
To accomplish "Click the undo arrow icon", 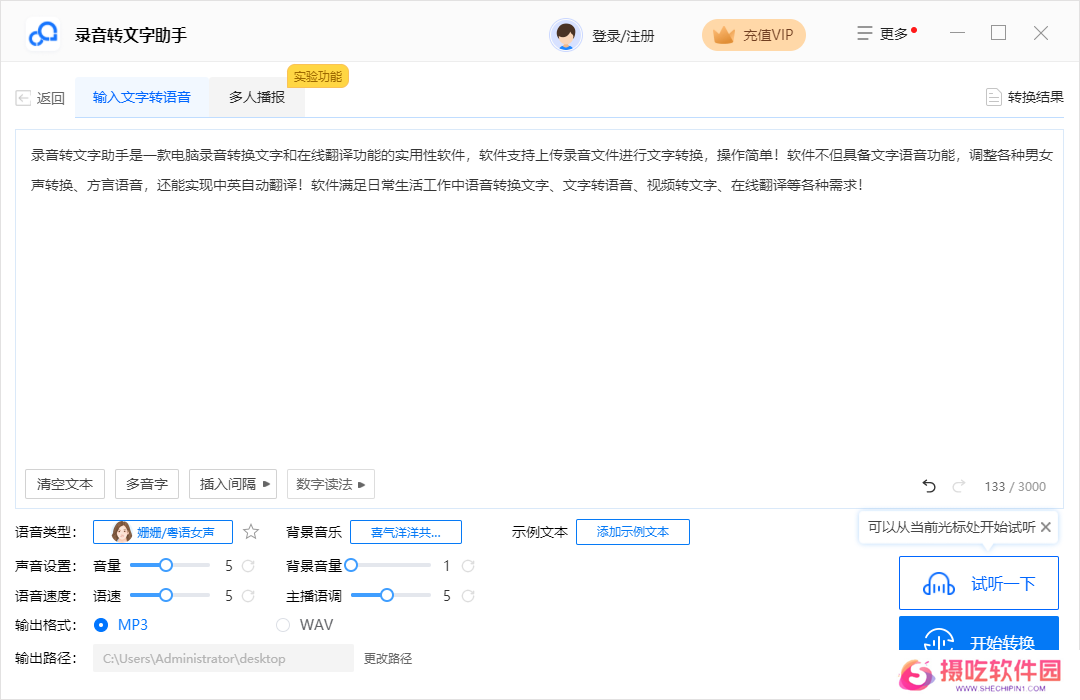I will pos(929,486).
